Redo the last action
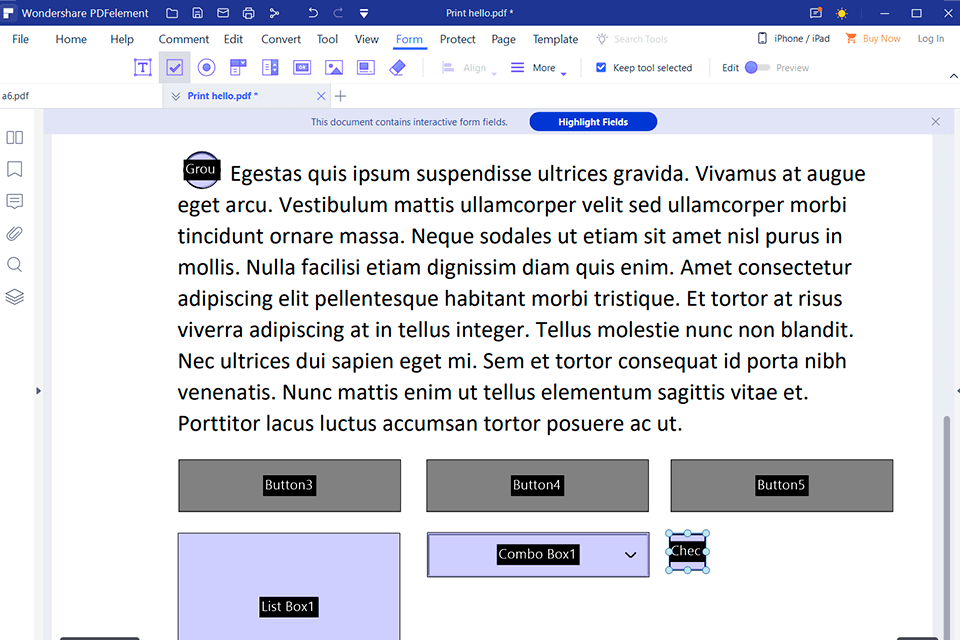Image resolution: width=960 pixels, height=640 pixels. tap(338, 13)
